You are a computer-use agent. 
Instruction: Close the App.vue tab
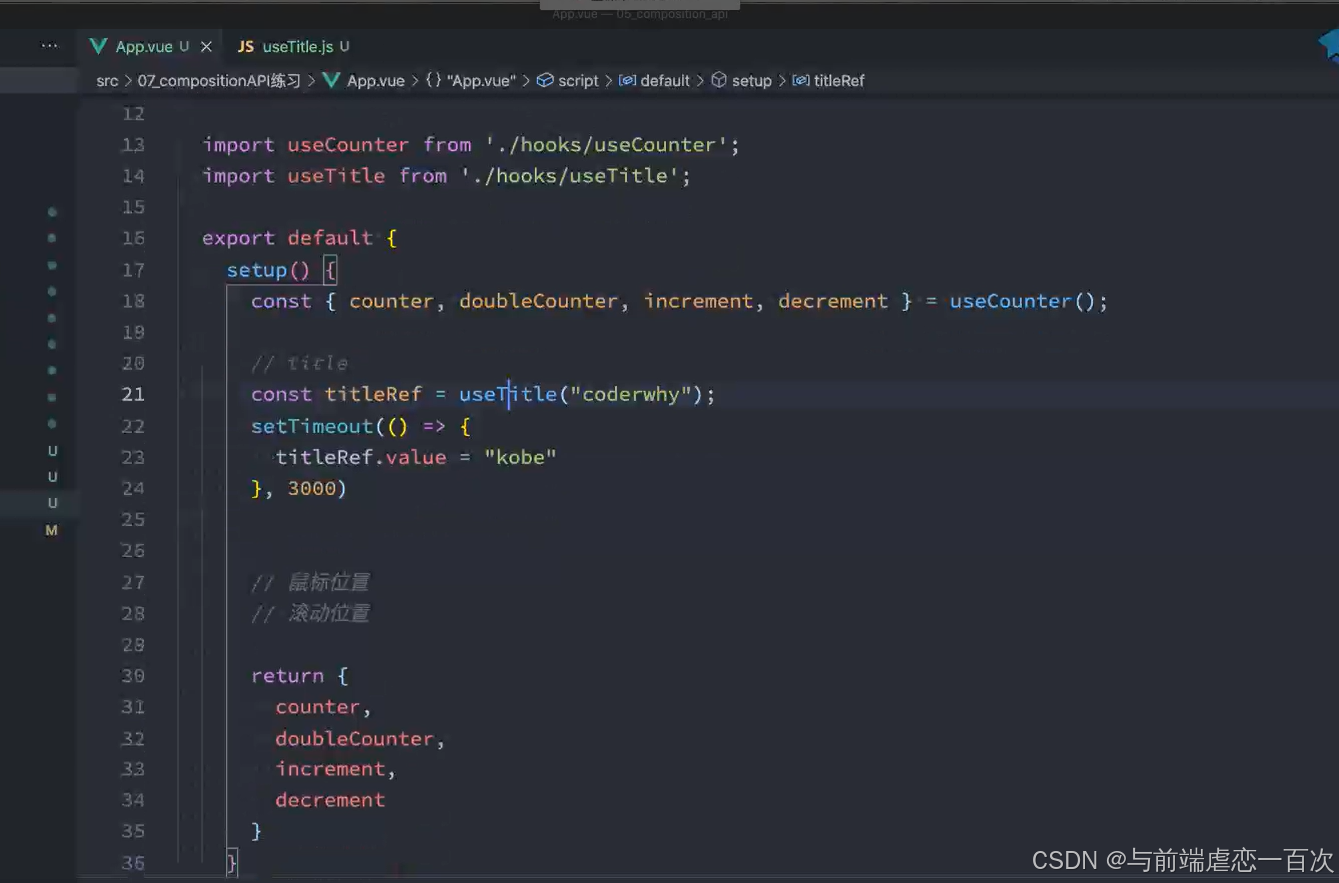pyautogui.click(x=206, y=47)
